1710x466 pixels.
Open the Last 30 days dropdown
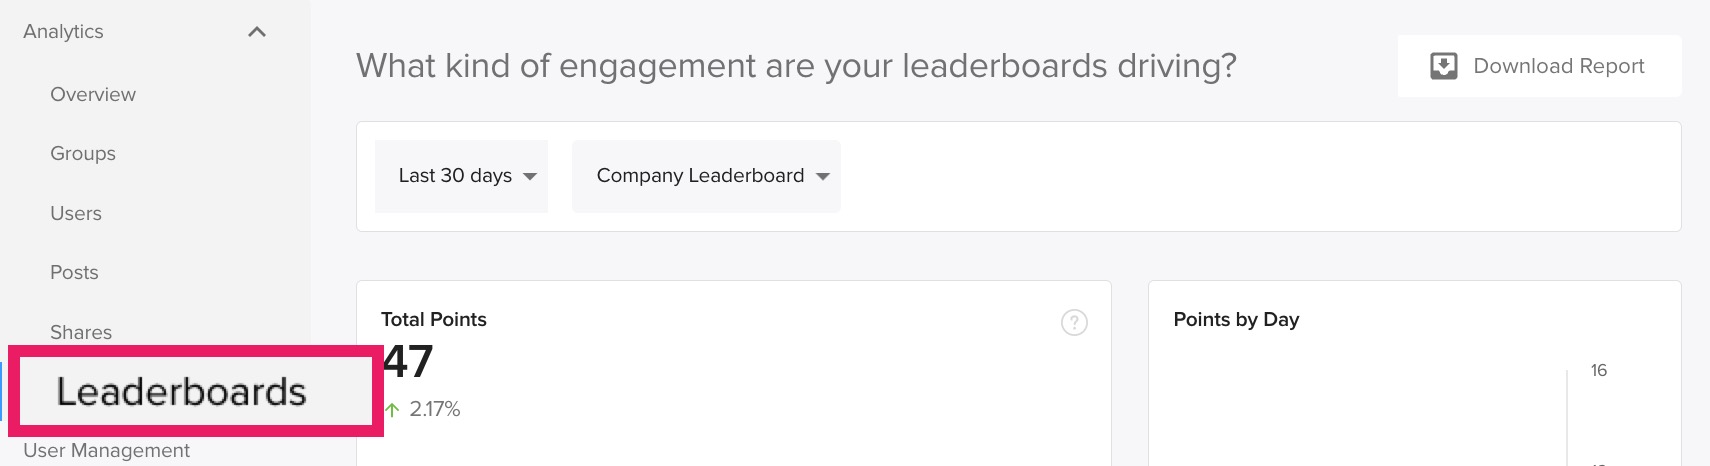point(461,176)
